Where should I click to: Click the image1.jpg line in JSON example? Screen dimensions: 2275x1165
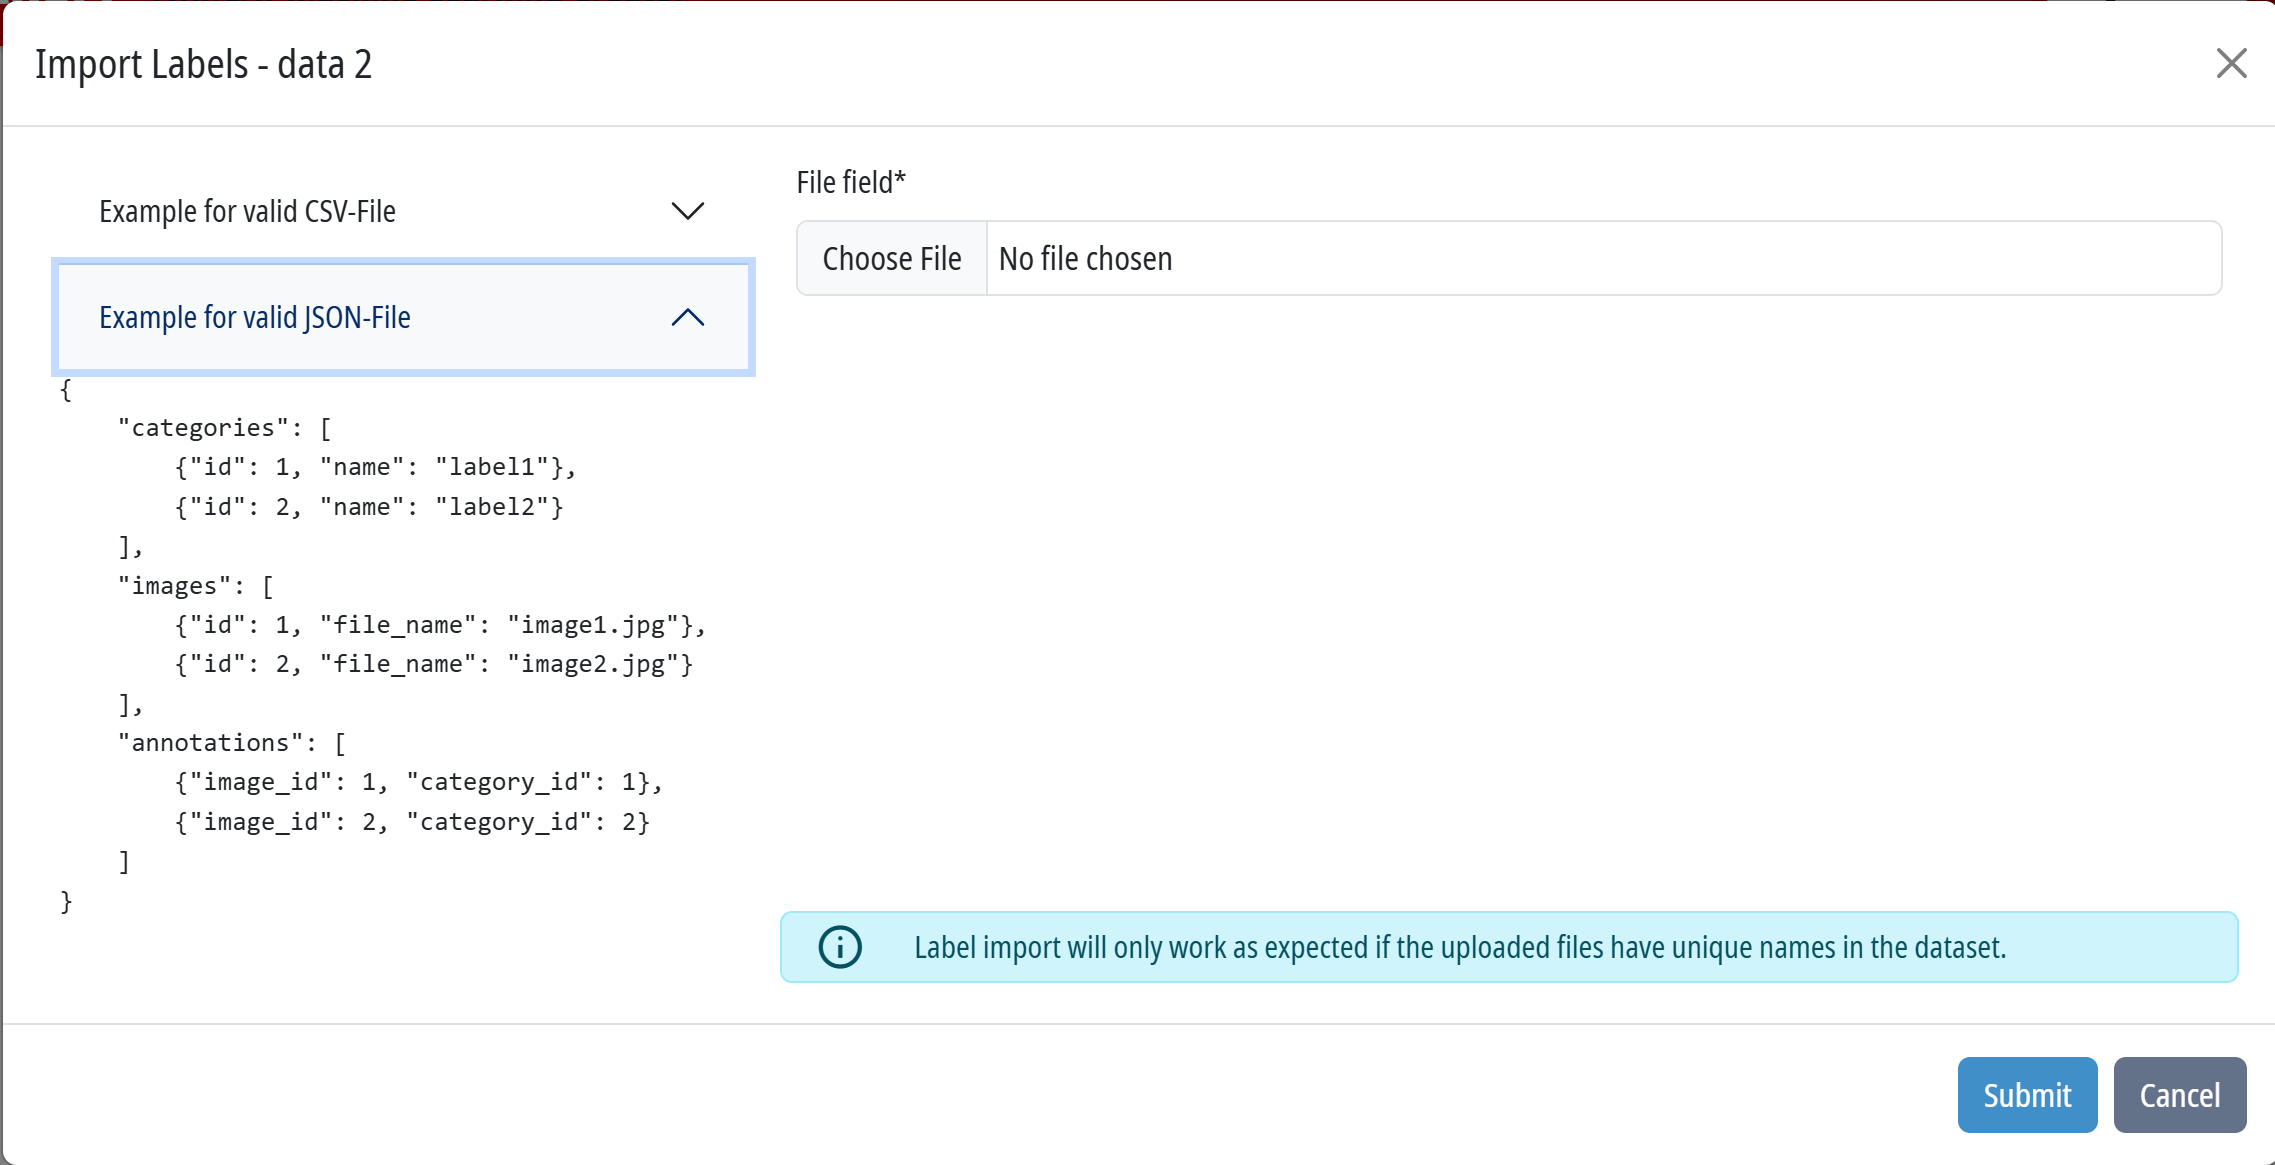(441, 625)
